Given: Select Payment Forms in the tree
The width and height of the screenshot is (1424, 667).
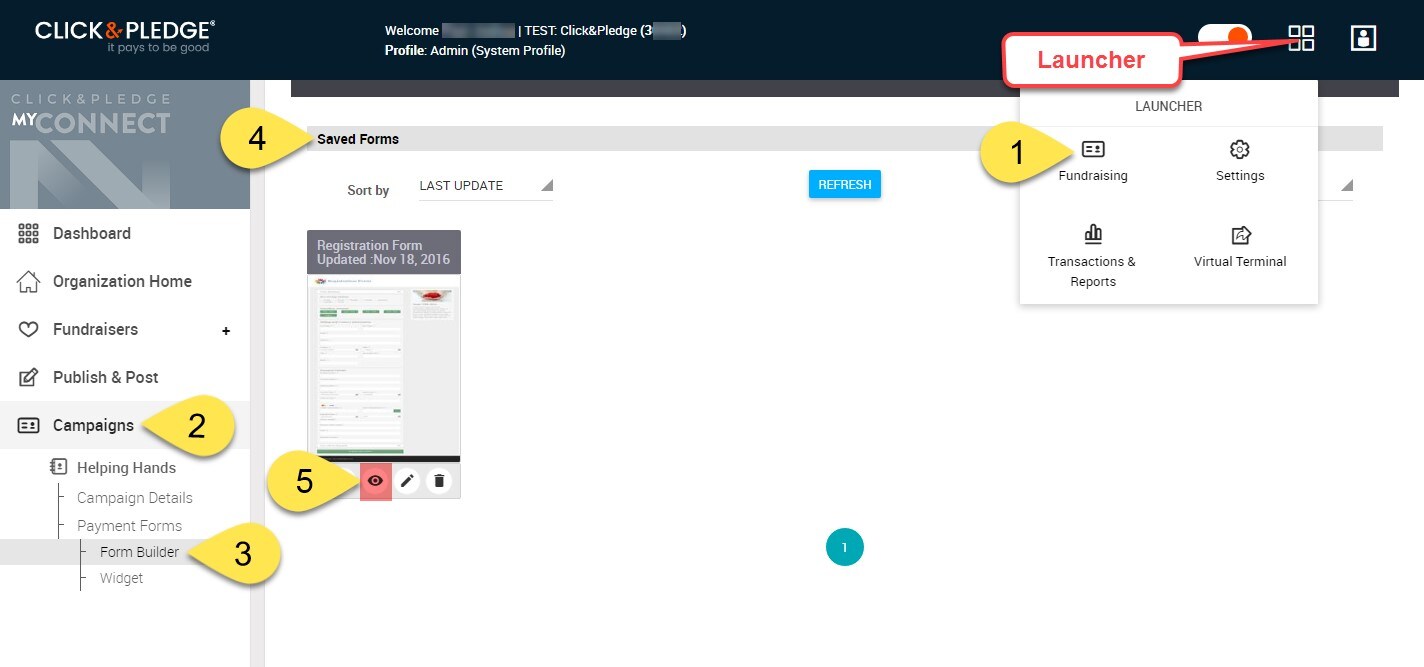Looking at the screenshot, I should click(129, 526).
